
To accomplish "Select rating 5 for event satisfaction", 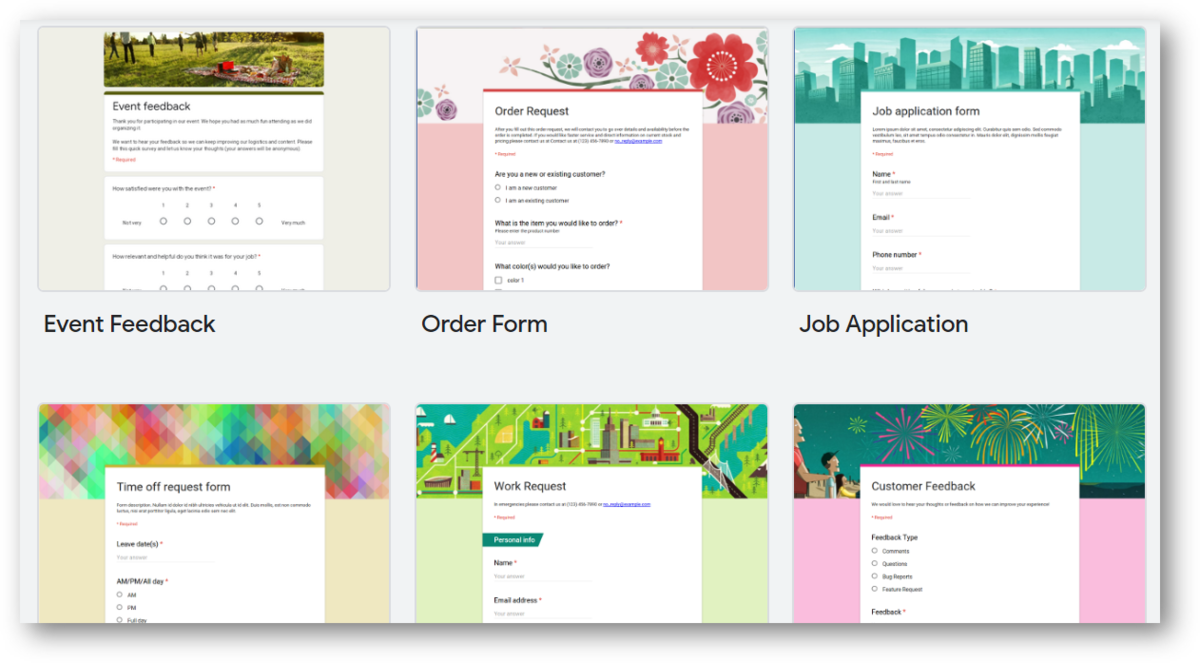I will click(259, 221).
